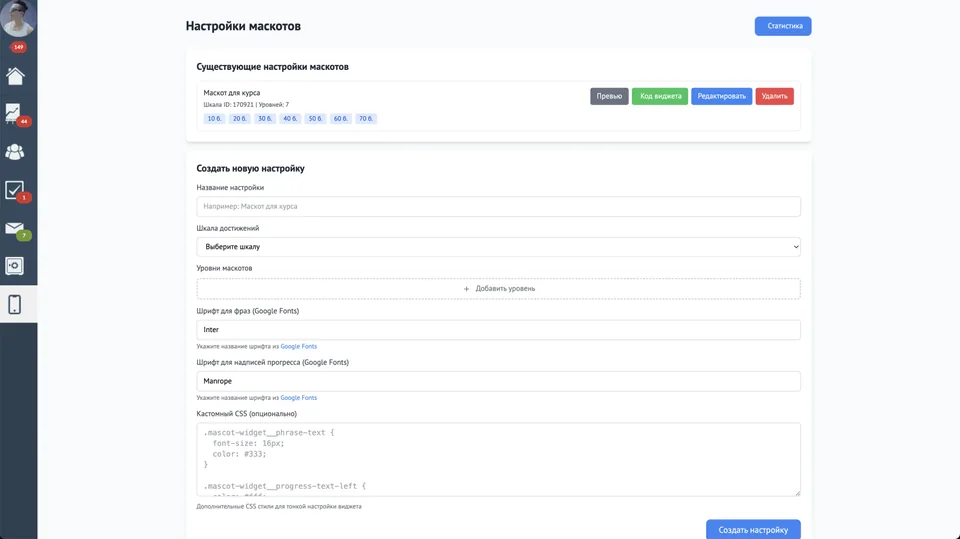Viewport: 960px width, 539px height.
Task: Click the Статистика button
Action: tap(782, 26)
